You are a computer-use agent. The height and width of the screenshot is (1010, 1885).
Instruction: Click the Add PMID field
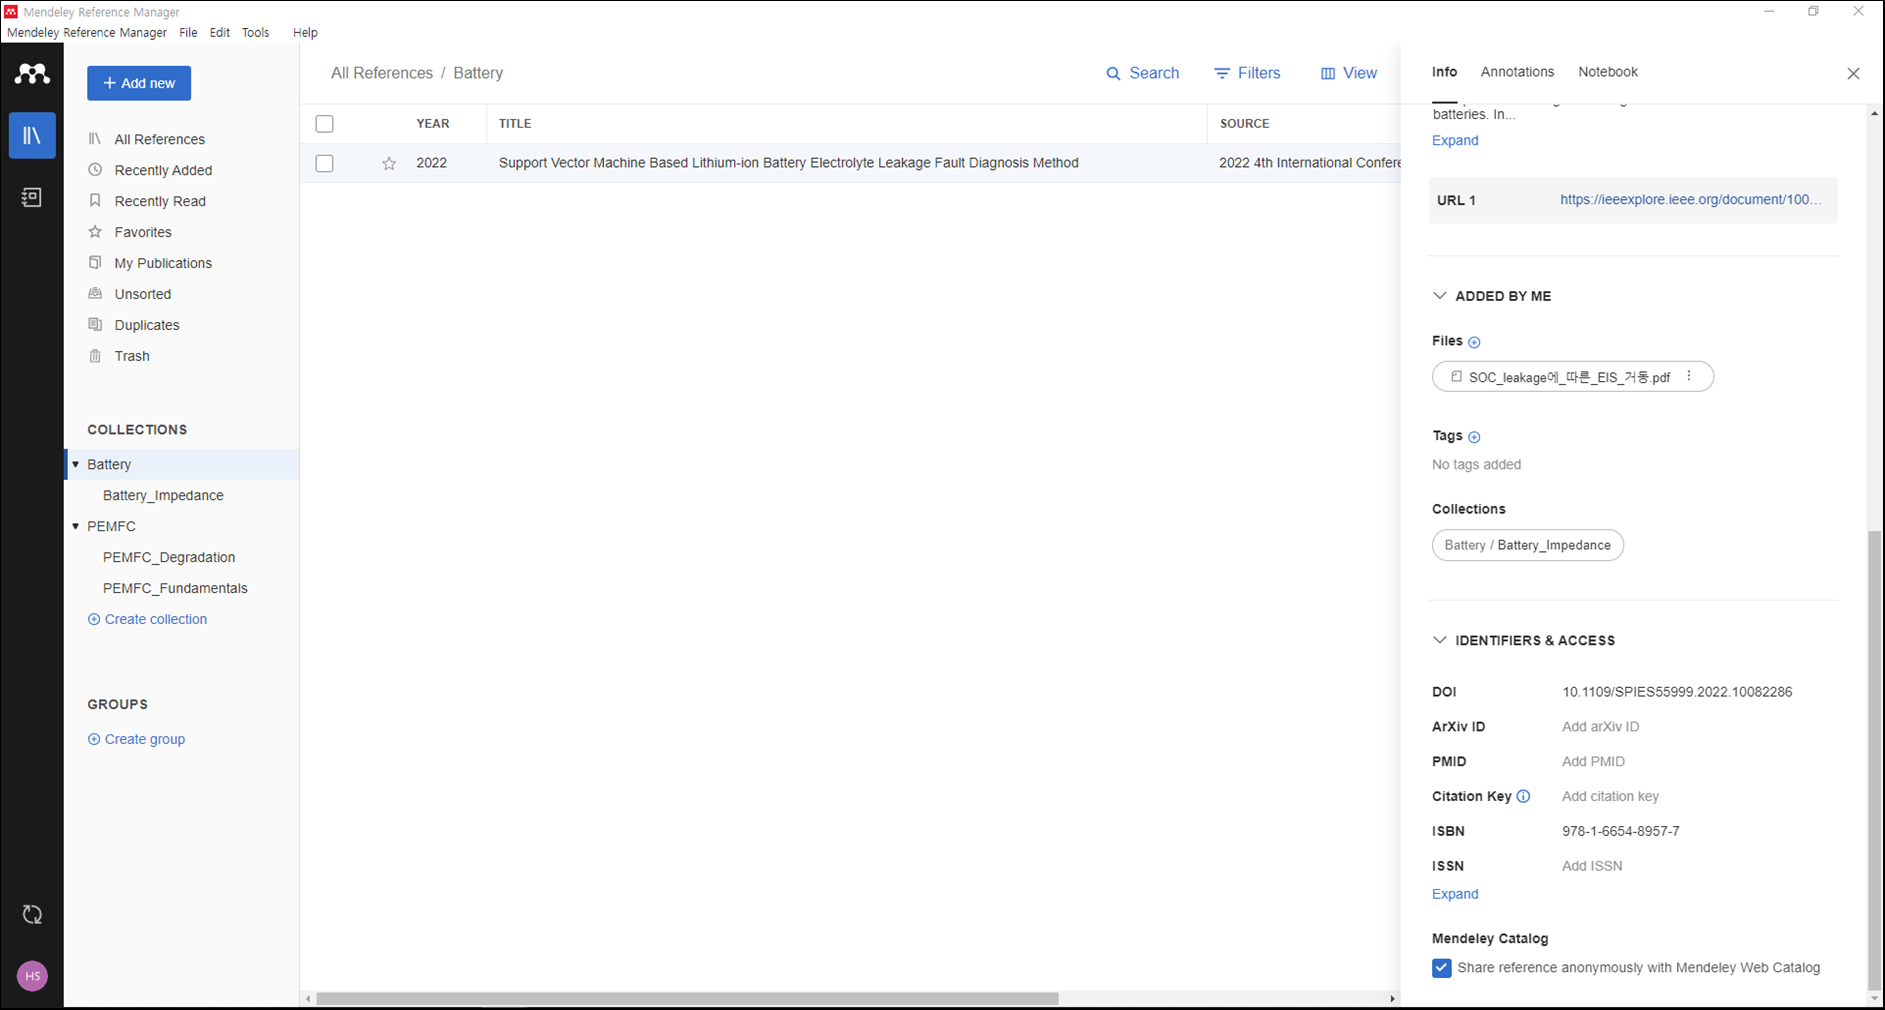click(x=1593, y=762)
